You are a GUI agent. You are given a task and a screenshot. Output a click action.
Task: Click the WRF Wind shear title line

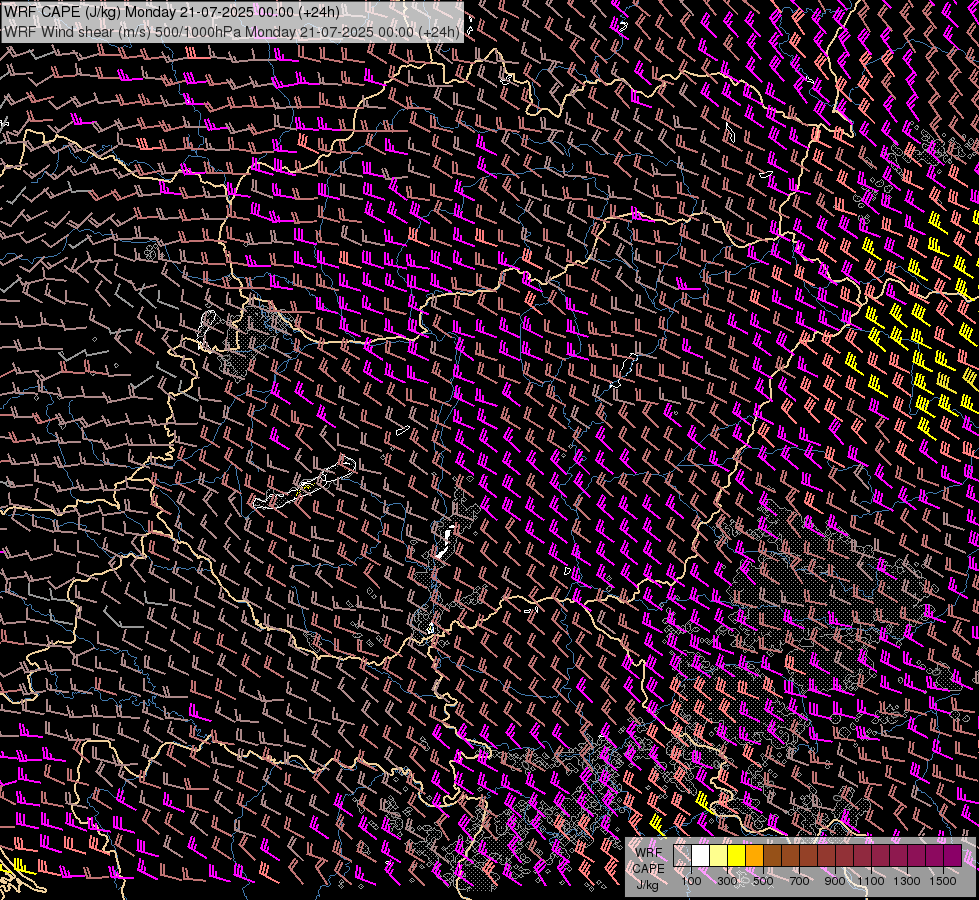(232, 32)
